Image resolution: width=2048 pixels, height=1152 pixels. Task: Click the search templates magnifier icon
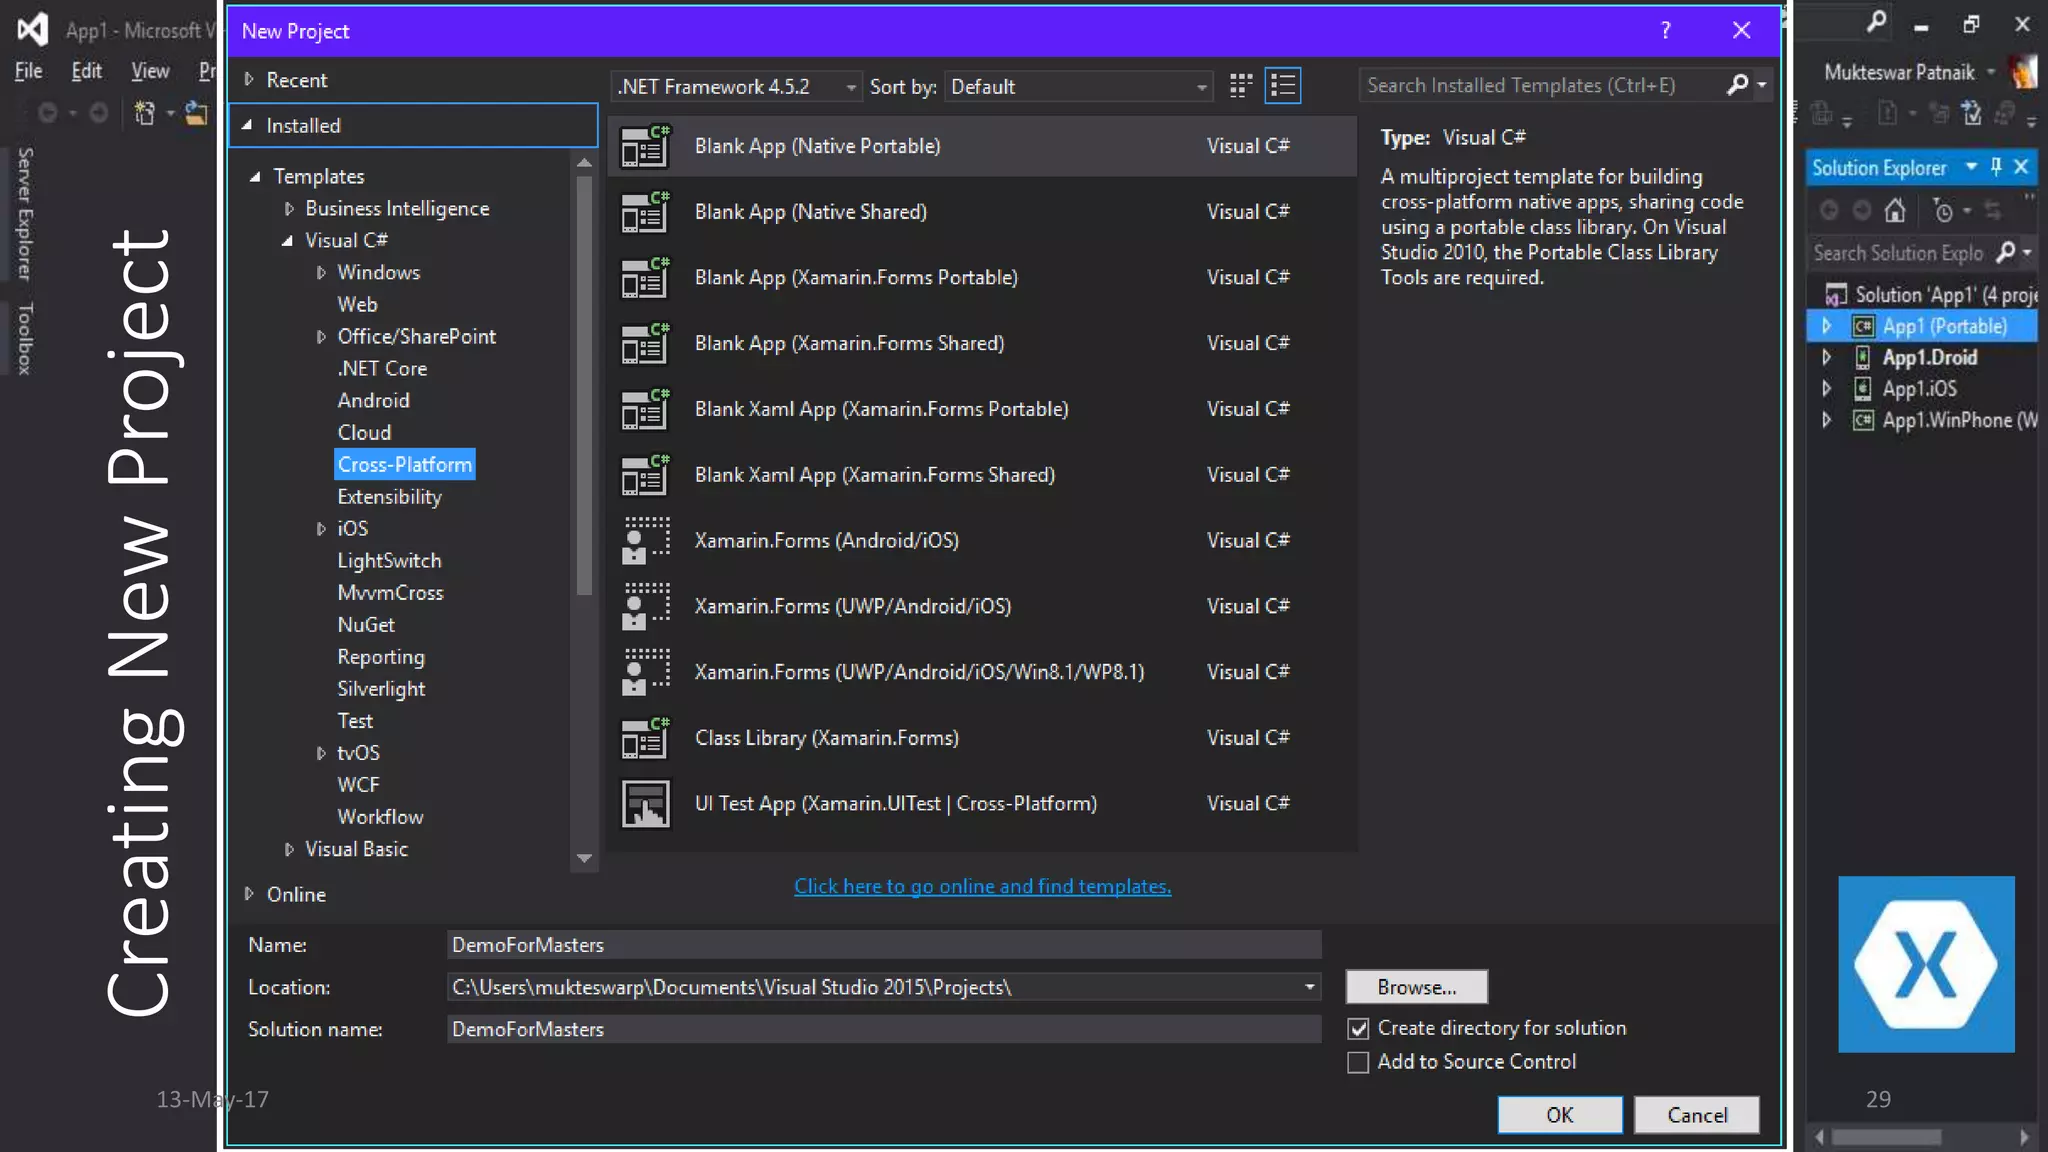pos(1737,85)
